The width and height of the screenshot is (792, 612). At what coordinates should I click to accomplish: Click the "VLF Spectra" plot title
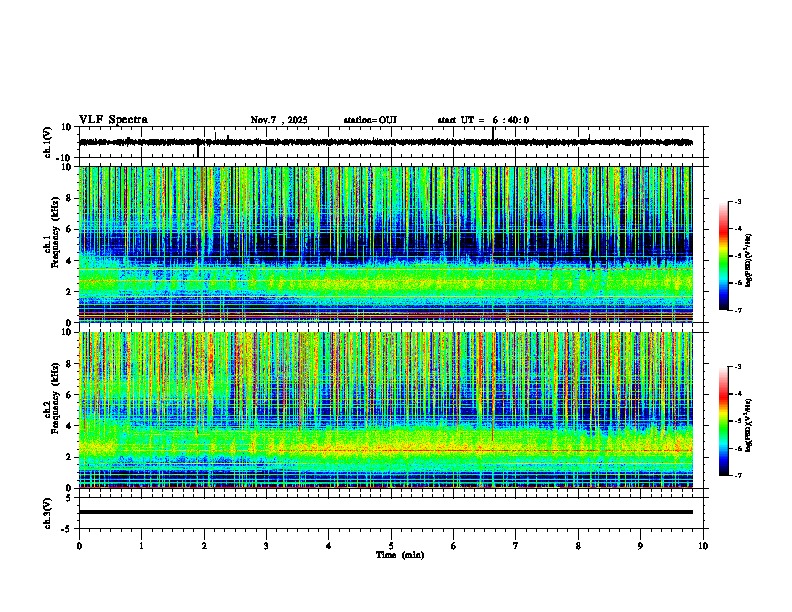(x=113, y=120)
